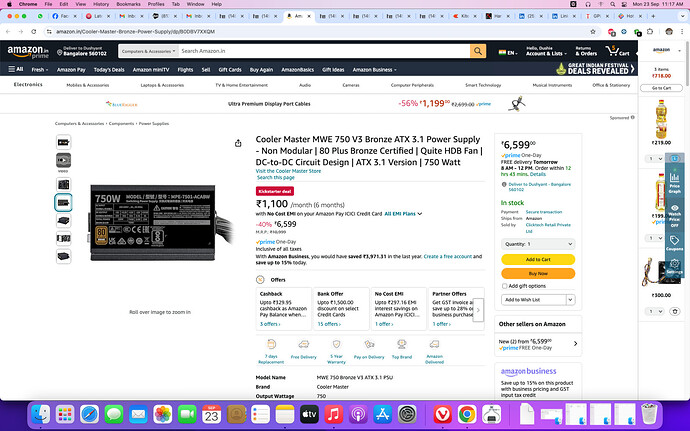Viewport: 690px width, 431px height.
Task: Open the Account & Lists dropdown
Action: pyautogui.click(x=546, y=51)
